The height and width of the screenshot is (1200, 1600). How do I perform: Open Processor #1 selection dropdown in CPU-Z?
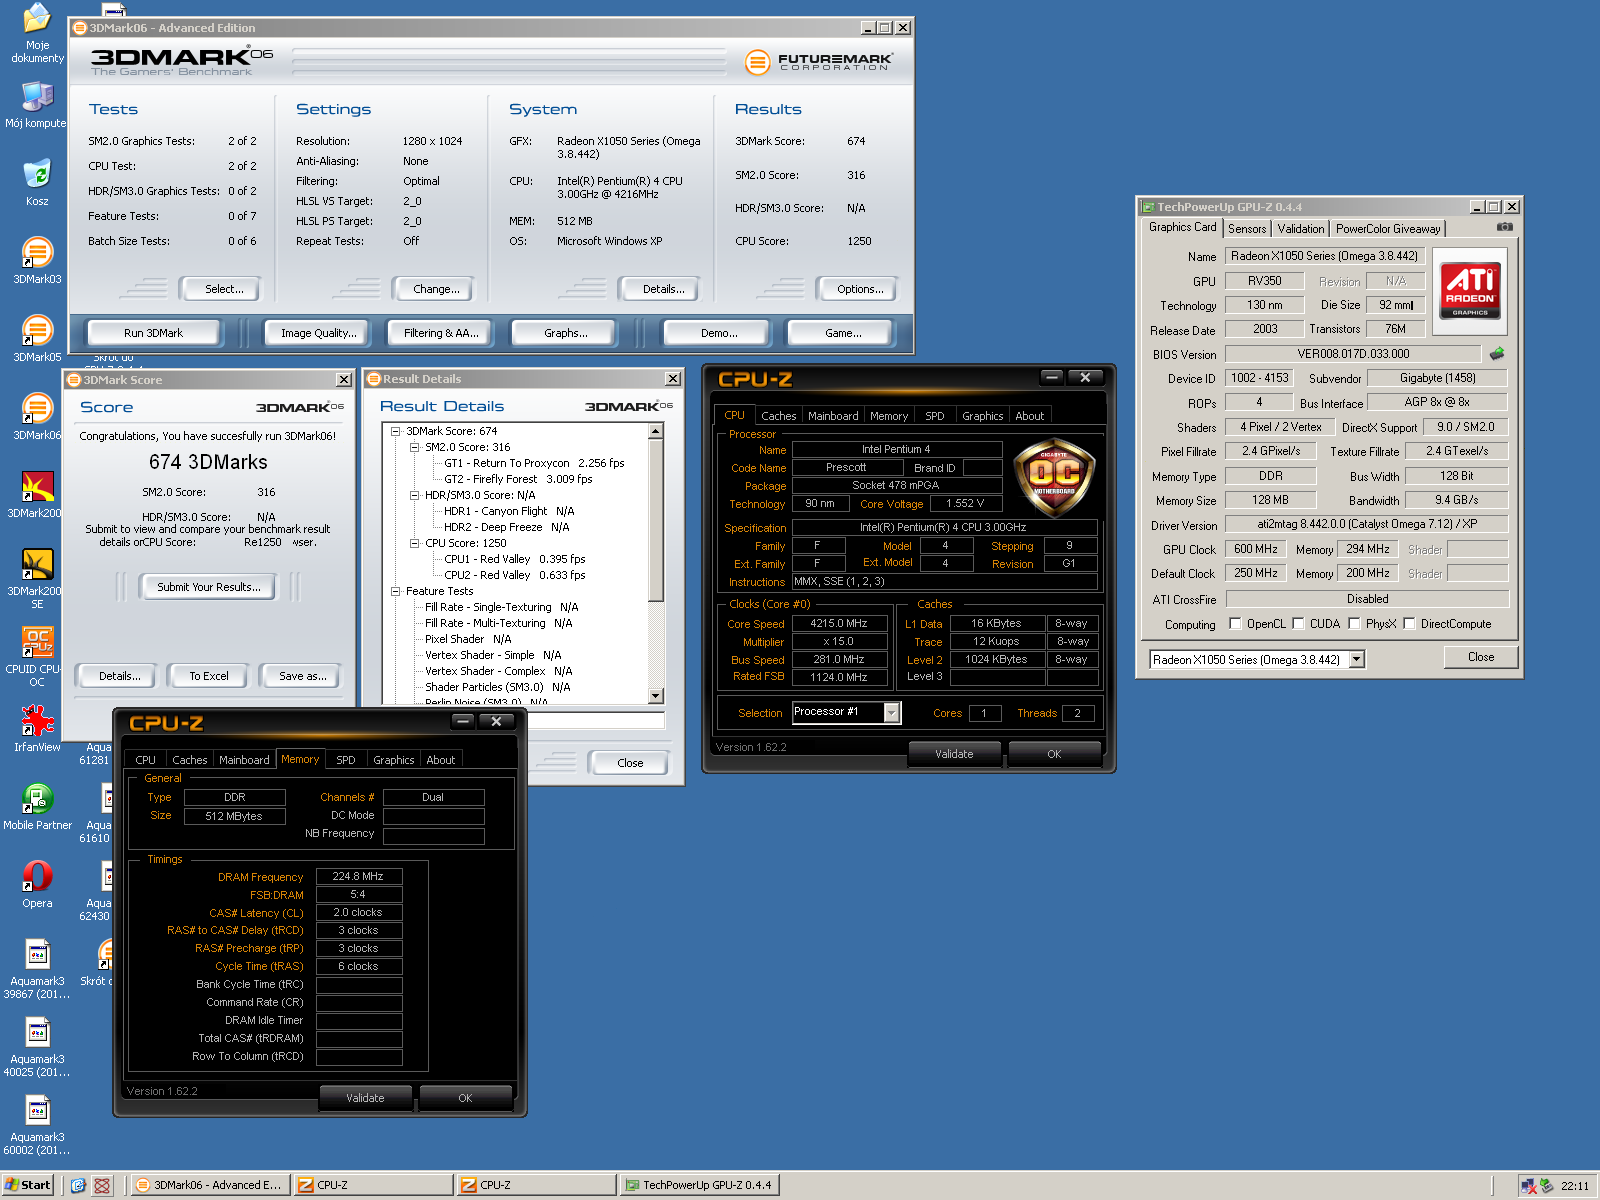(891, 712)
